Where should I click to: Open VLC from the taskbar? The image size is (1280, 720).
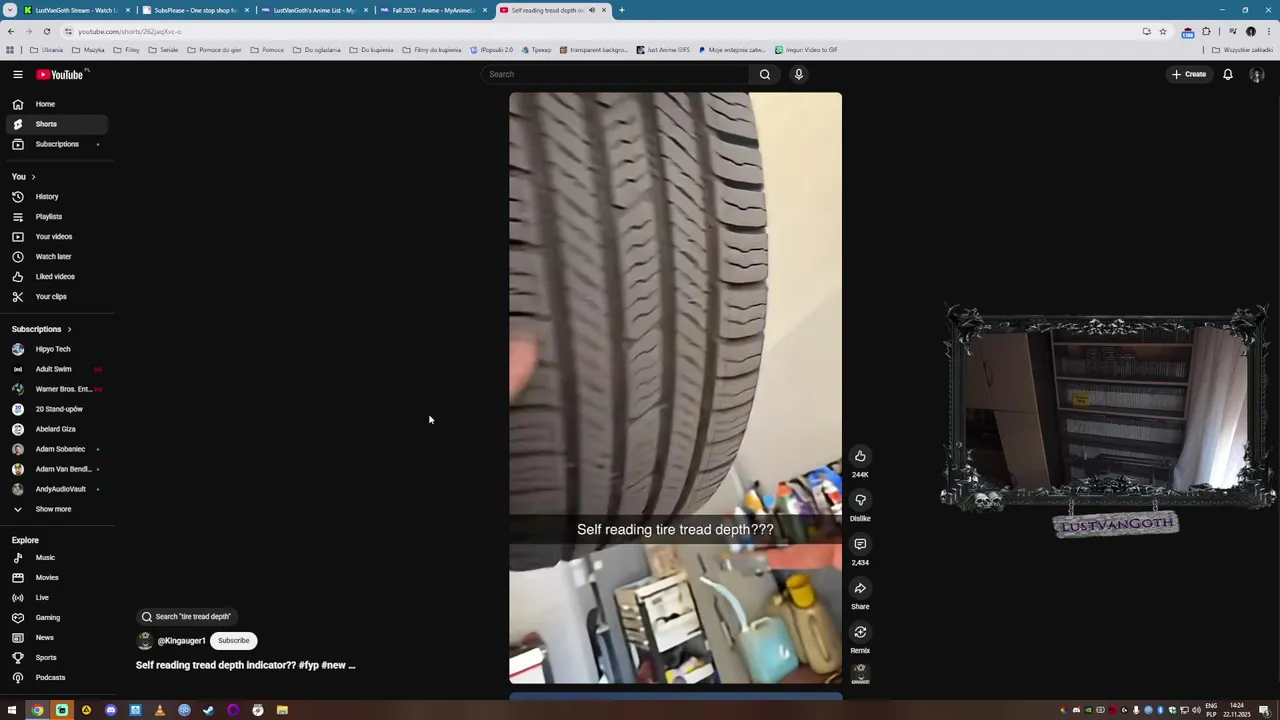[x=160, y=710]
